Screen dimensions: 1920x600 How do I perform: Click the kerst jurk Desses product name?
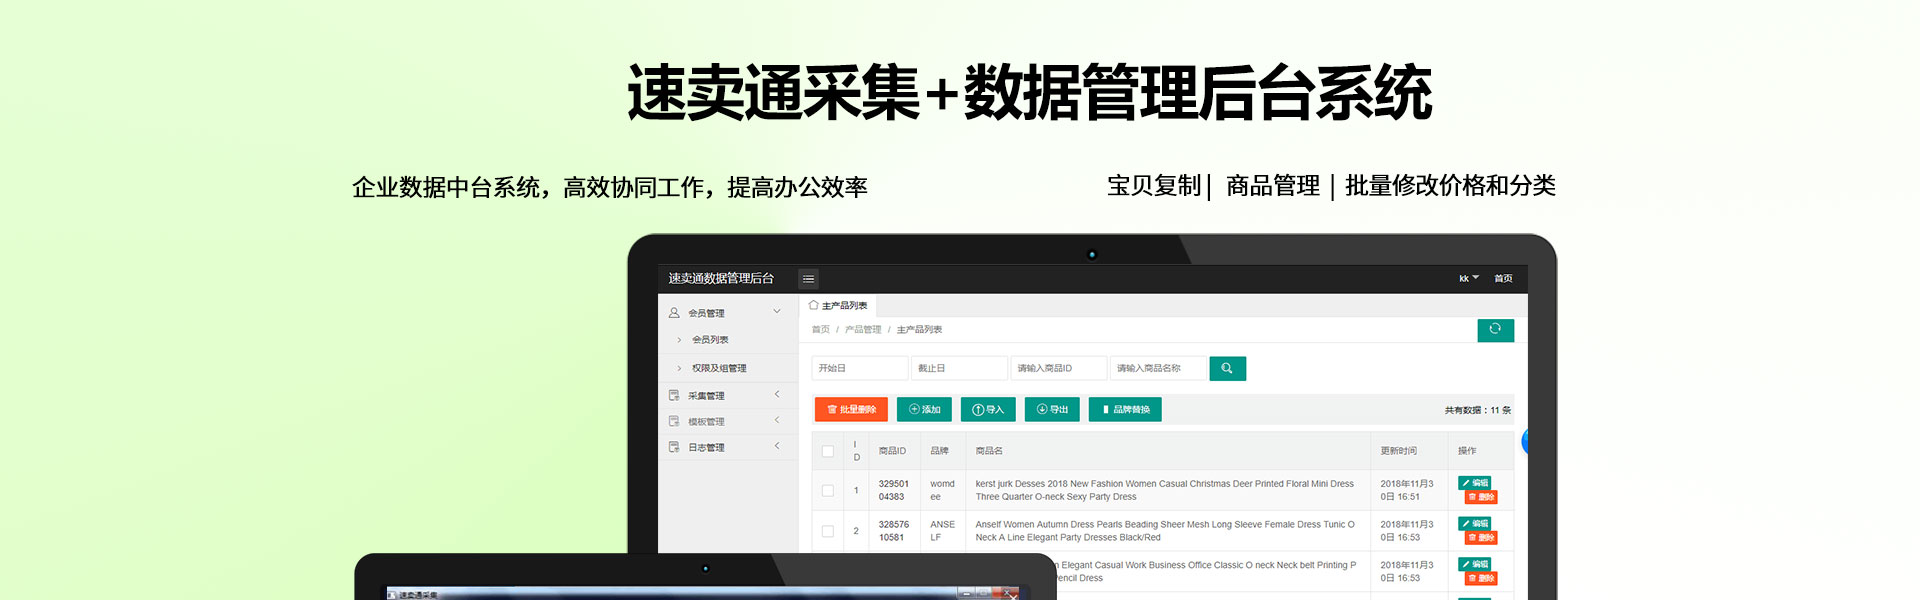click(1164, 490)
